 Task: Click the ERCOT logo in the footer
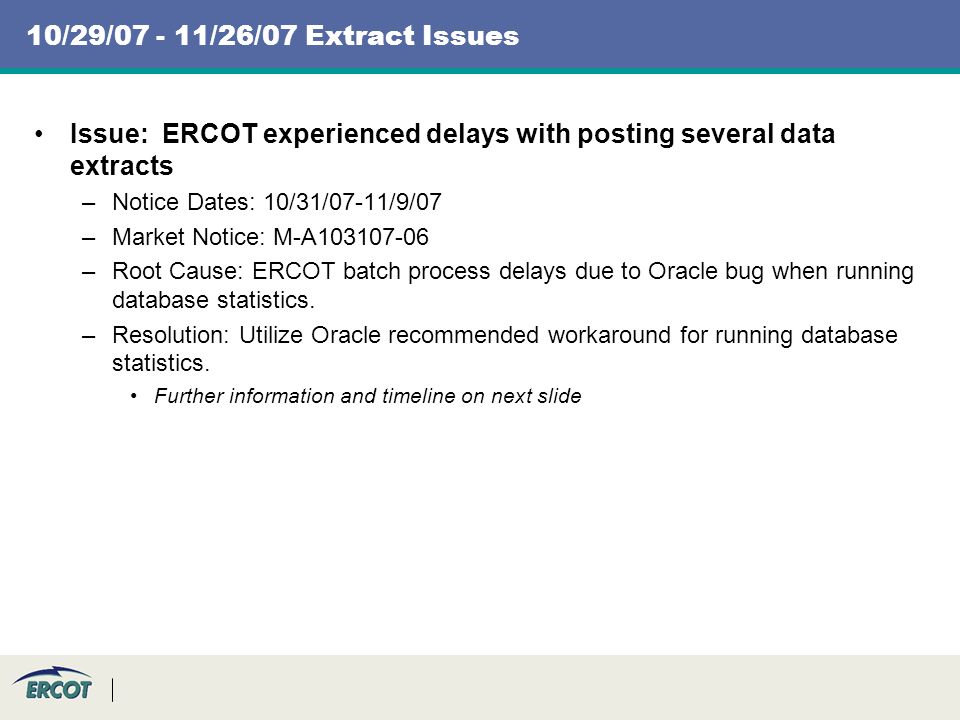[52, 684]
